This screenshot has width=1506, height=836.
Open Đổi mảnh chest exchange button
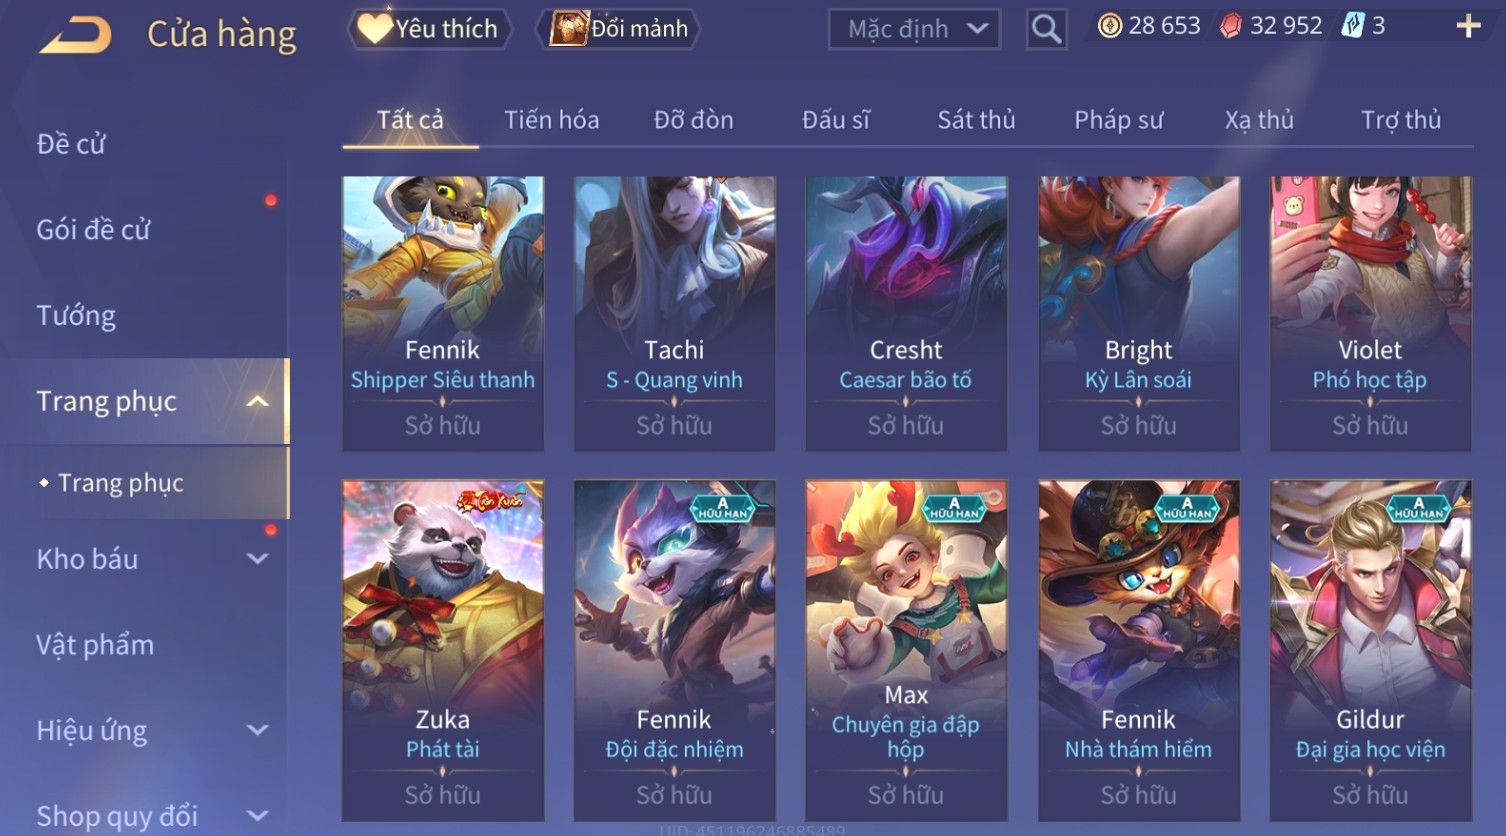(x=618, y=29)
